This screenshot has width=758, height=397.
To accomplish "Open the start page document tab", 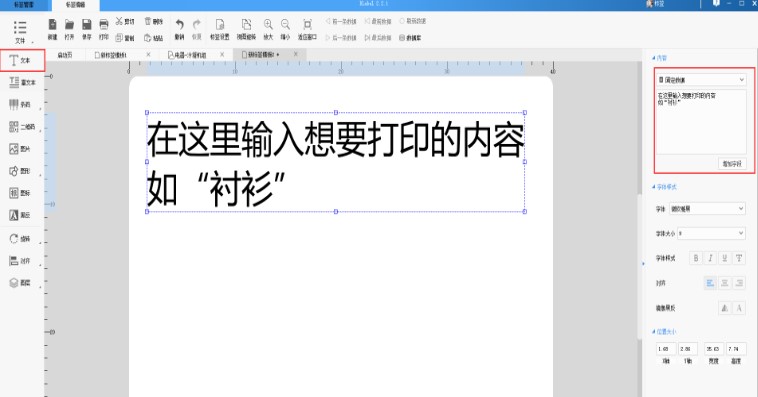I will 65,55.
